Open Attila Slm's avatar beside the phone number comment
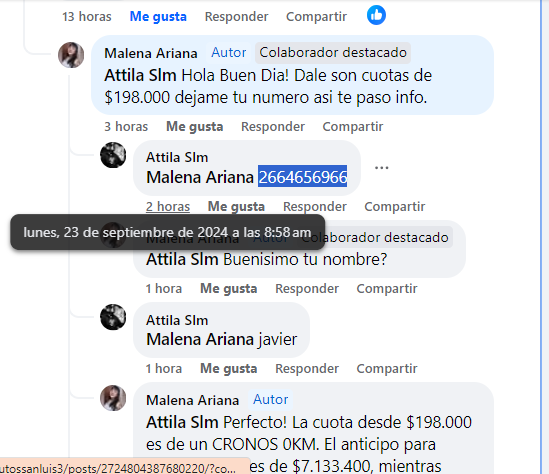 113,155
